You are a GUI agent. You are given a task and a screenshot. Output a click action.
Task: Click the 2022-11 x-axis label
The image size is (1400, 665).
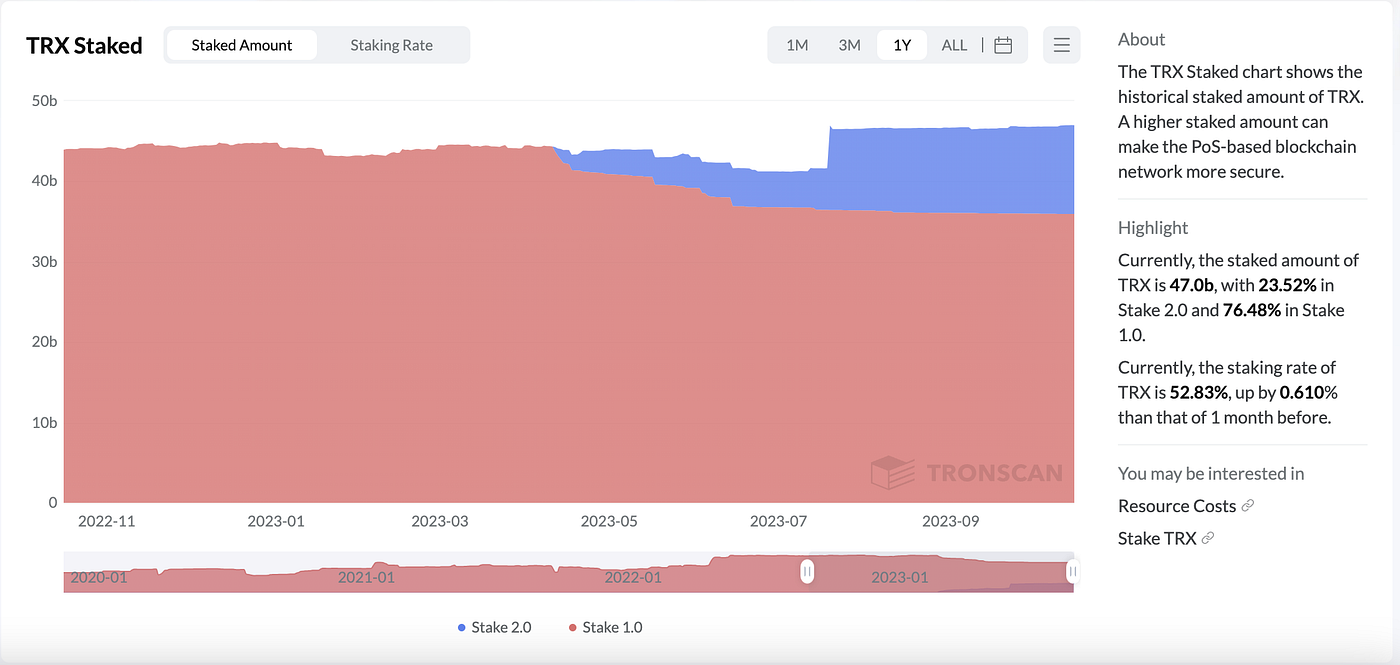click(106, 521)
